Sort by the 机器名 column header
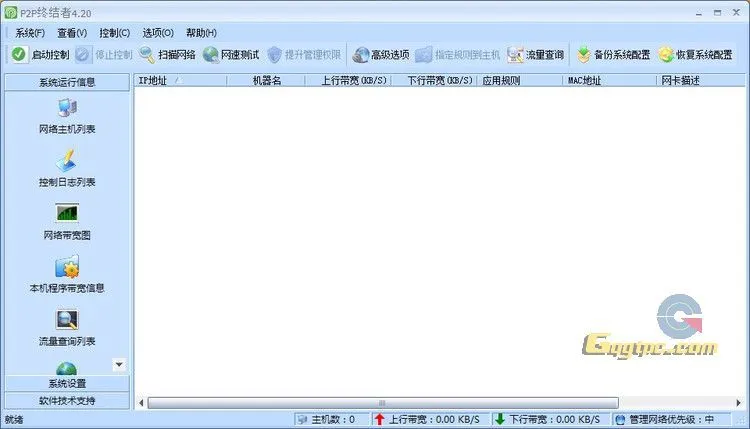 click(x=266, y=80)
